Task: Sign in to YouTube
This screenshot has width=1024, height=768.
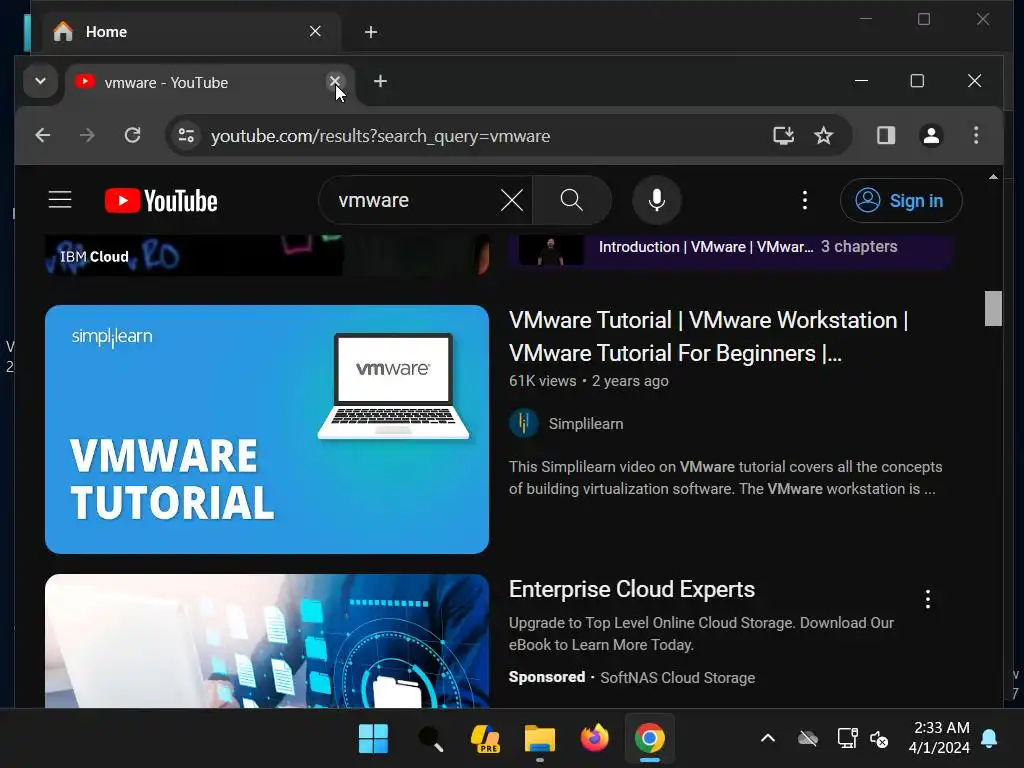Action: click(901, 200)
